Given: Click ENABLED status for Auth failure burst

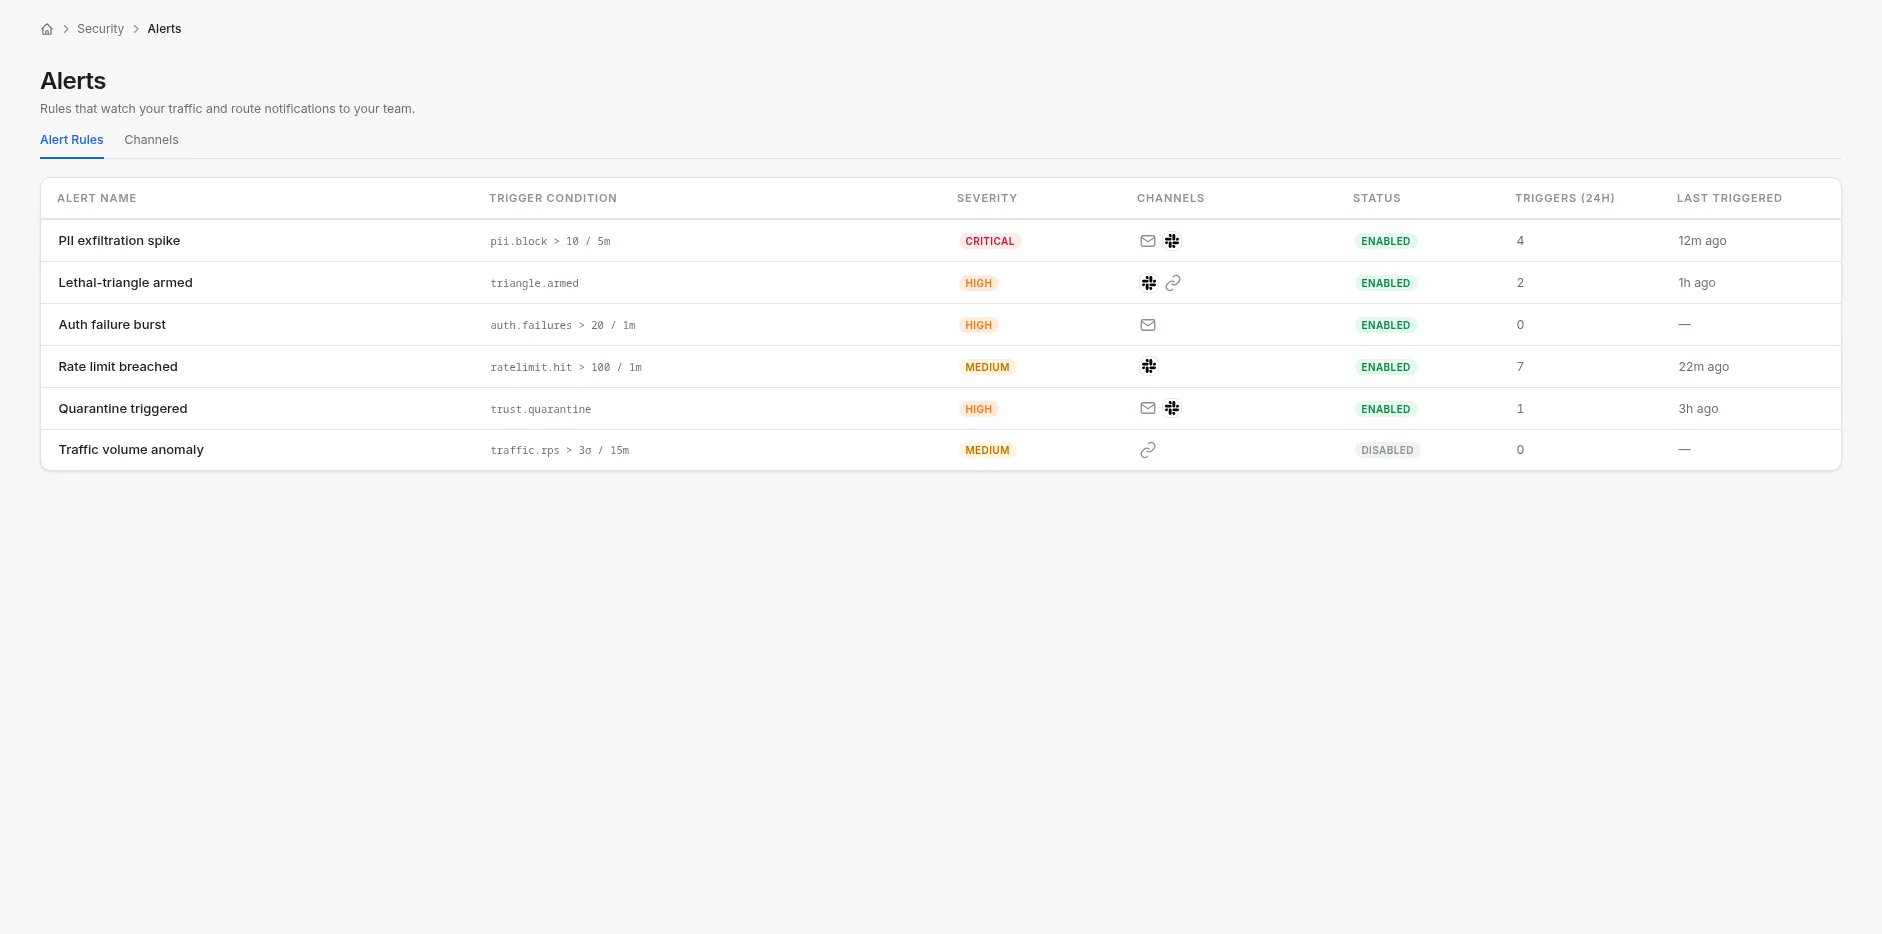Looking at the screenshot, I should click(1386, 325).
